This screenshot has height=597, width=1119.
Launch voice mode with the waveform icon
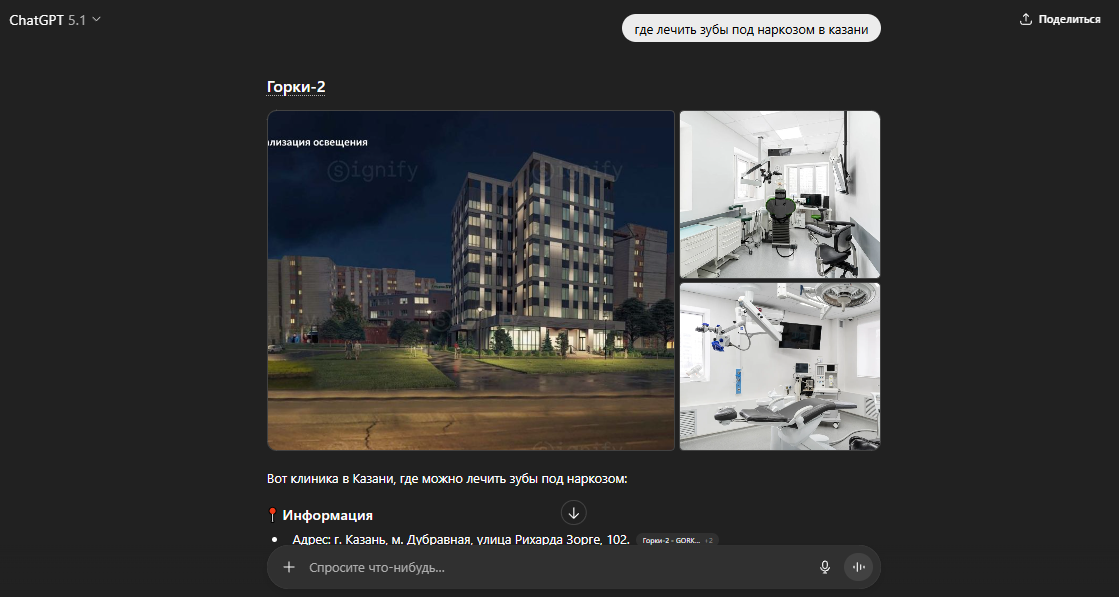click(859, 568)
